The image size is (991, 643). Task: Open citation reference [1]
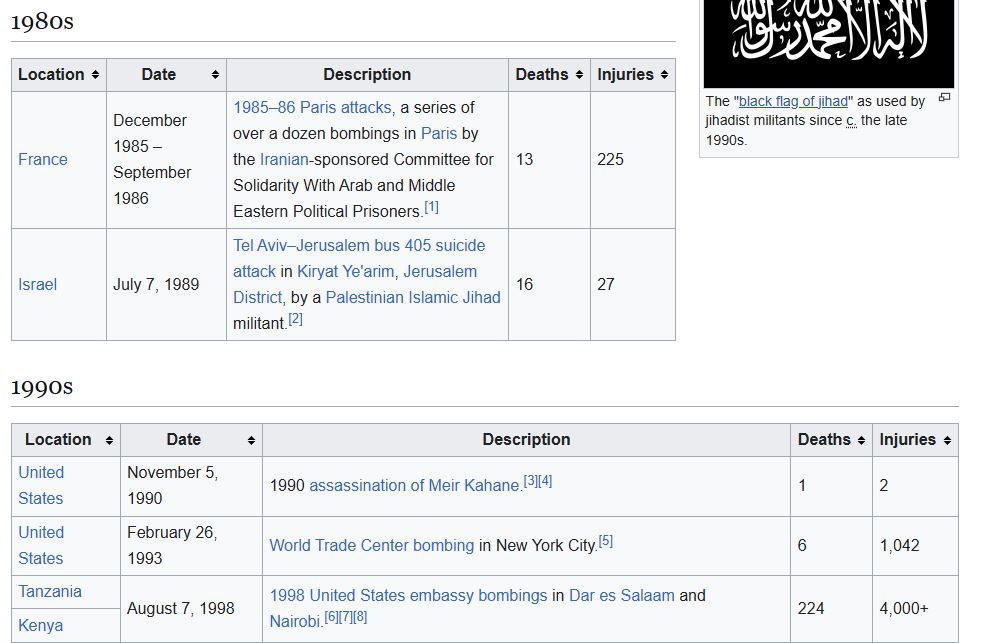431,207
